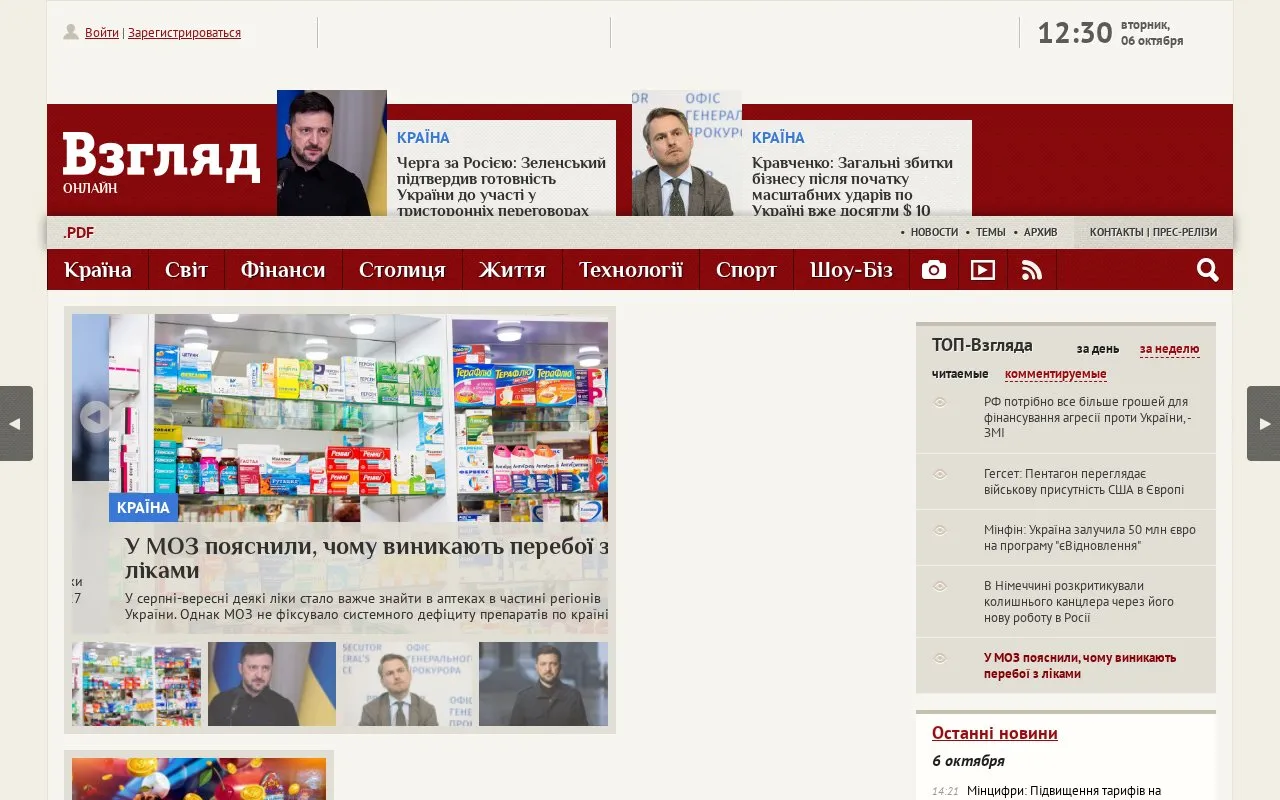The image size is (1280, 800).
Task: Click the user avatar icon beside Войти
Action: [x=71, y=32]
